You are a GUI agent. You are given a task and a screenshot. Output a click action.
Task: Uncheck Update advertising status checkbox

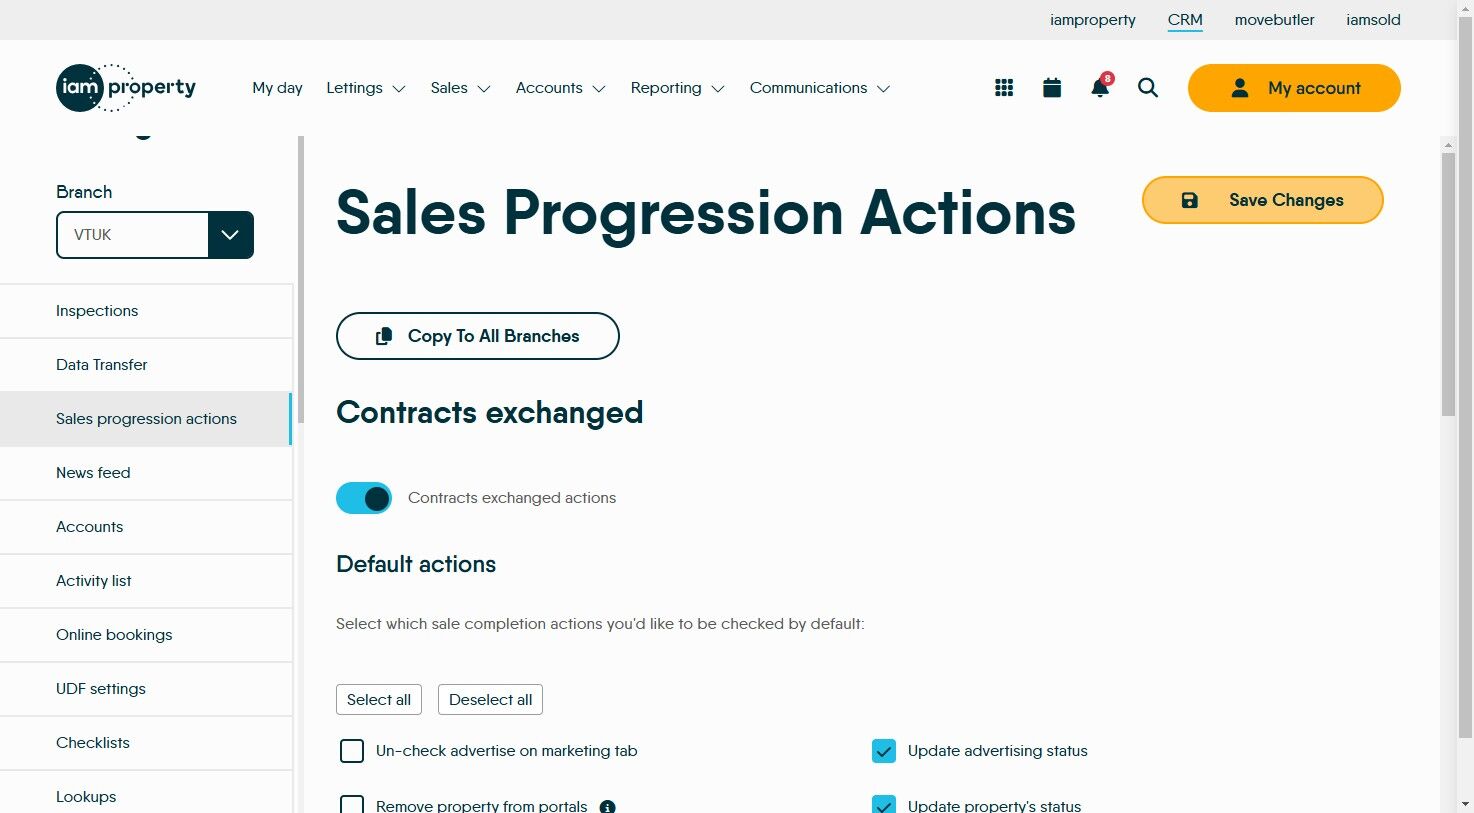(884, 751)
